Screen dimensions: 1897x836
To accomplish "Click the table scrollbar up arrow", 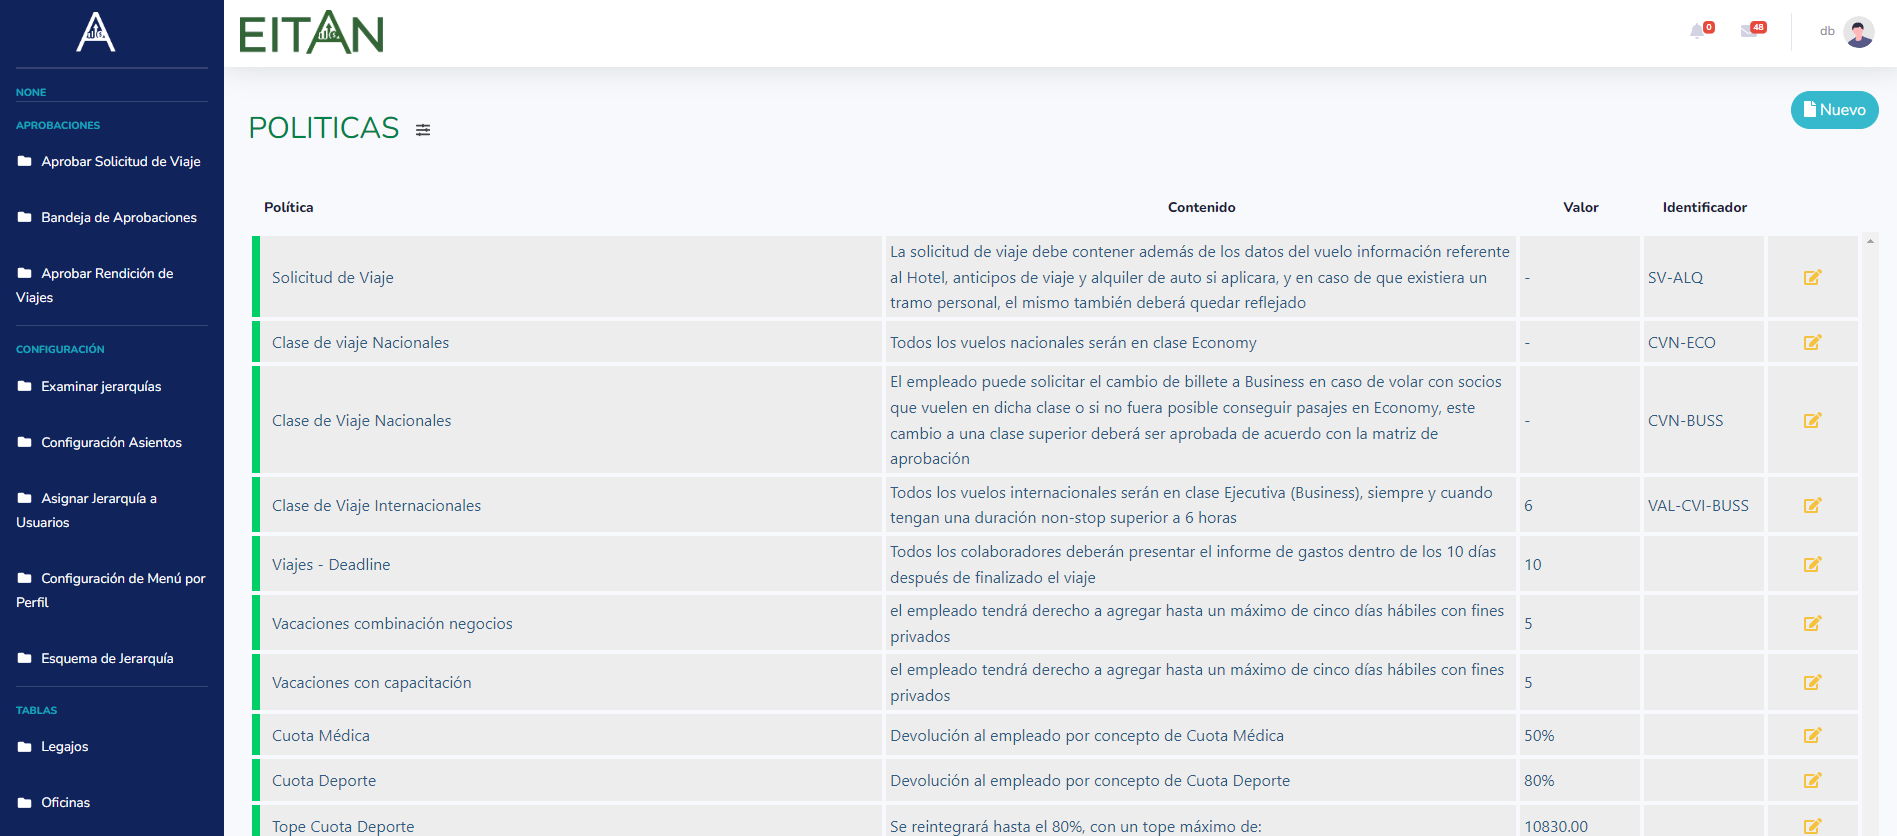I will [1870, 241].
